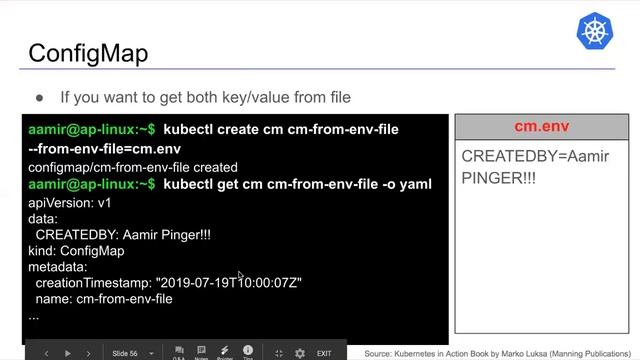Viewport: 640px width, 360px height.
Task: Click 'configmap/cm-from-env-file created' output line
Action: coord(133,167)
